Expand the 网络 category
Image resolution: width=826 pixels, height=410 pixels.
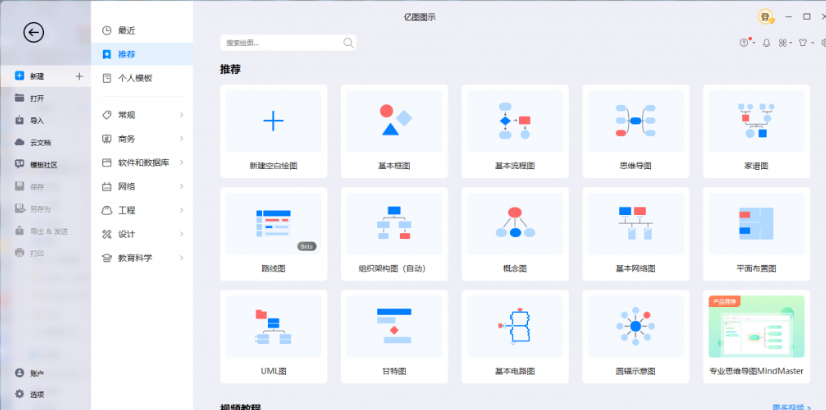point(142,186)
